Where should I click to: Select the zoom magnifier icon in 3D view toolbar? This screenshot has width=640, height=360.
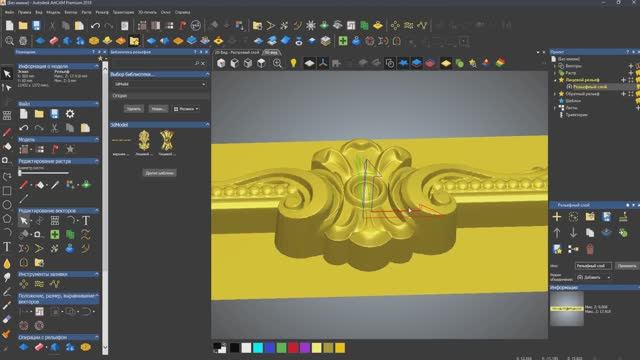(277, 63)
